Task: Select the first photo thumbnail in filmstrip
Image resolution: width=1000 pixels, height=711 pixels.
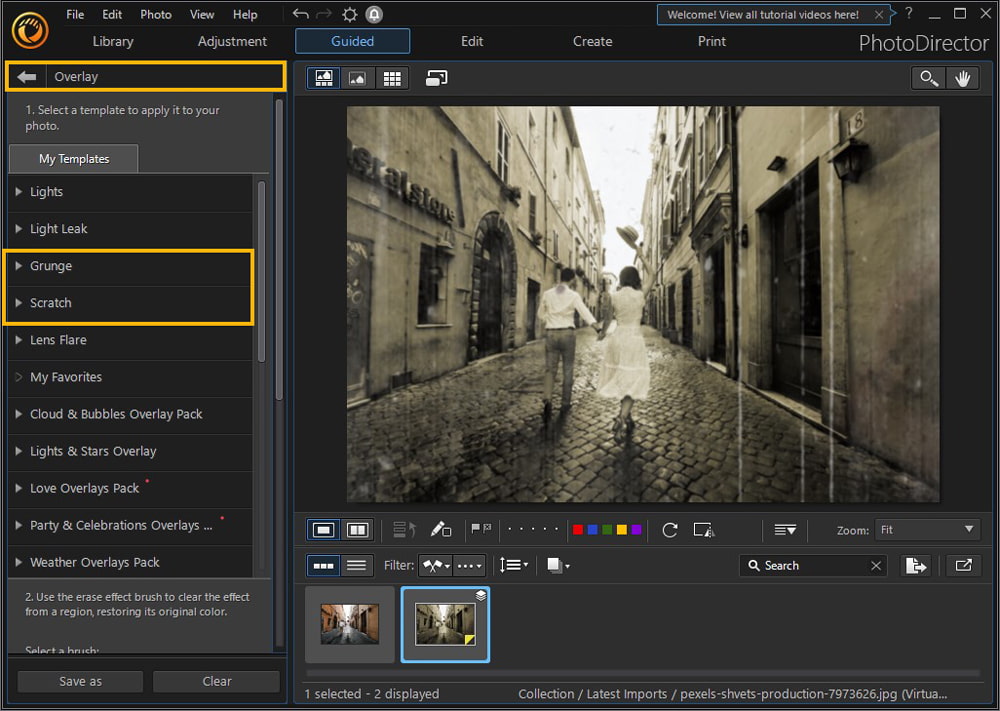Action: pyautogui.click(x=349, y=624)
